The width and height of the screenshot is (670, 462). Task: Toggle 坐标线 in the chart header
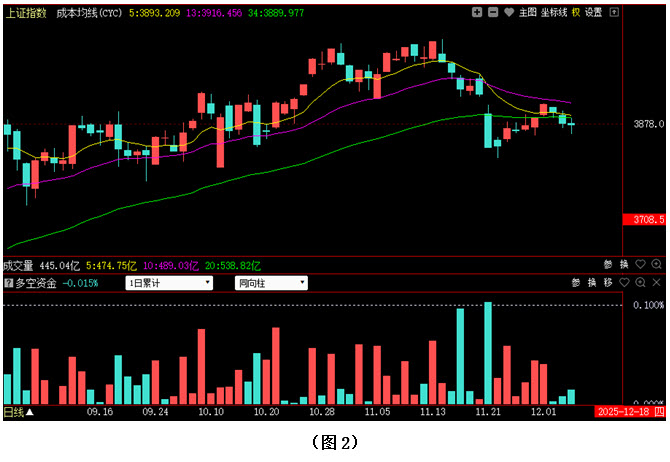[x=554, y=12]
